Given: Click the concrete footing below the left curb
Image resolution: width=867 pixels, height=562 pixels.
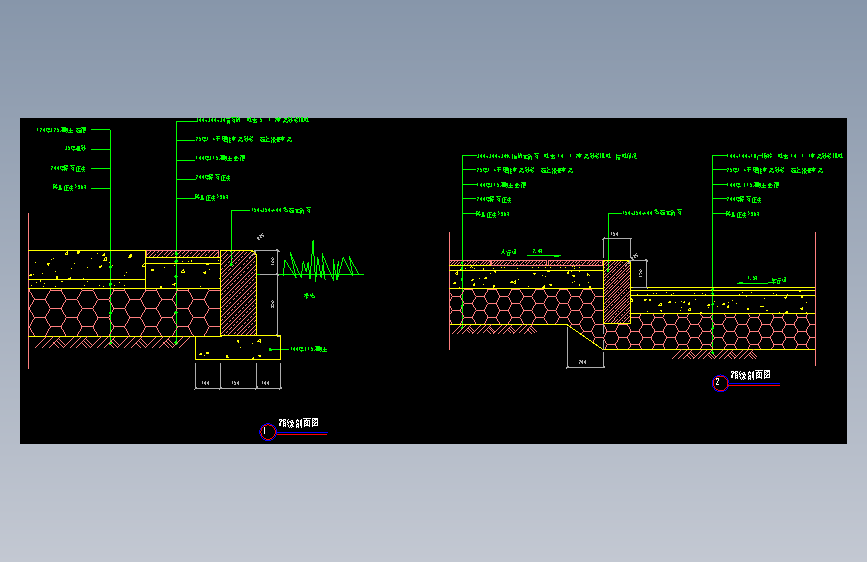Looking at the screenshot, I should (238, 347).
